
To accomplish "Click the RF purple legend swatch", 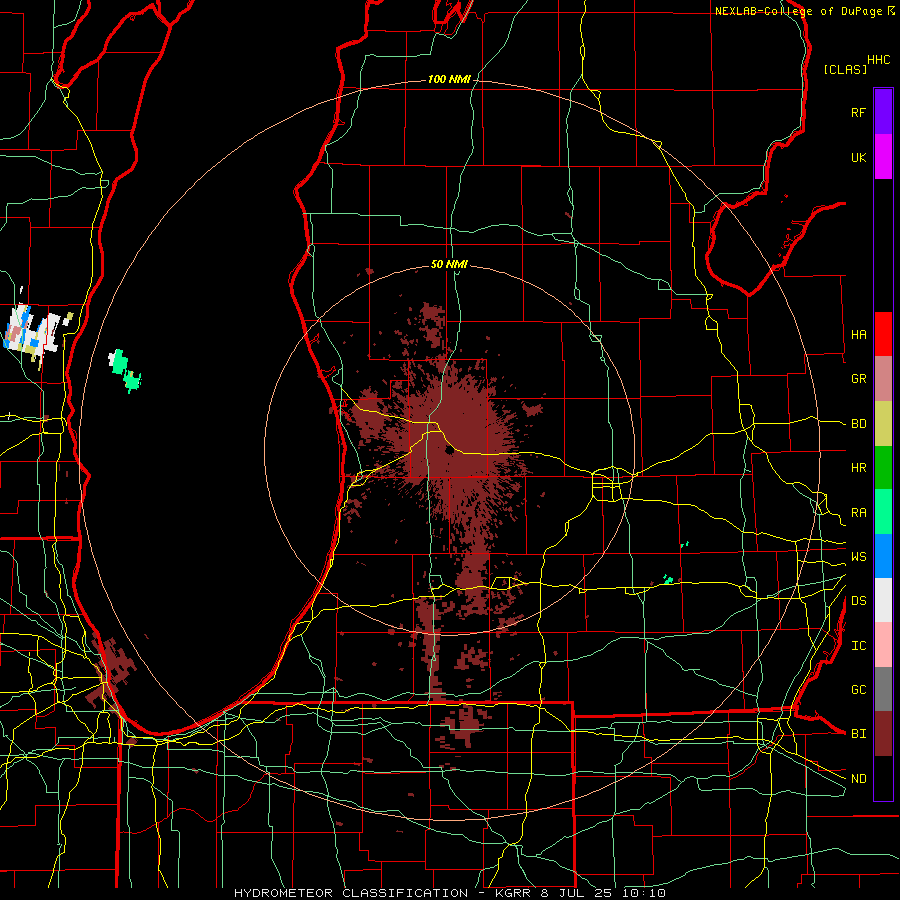I will pos(883,112).
